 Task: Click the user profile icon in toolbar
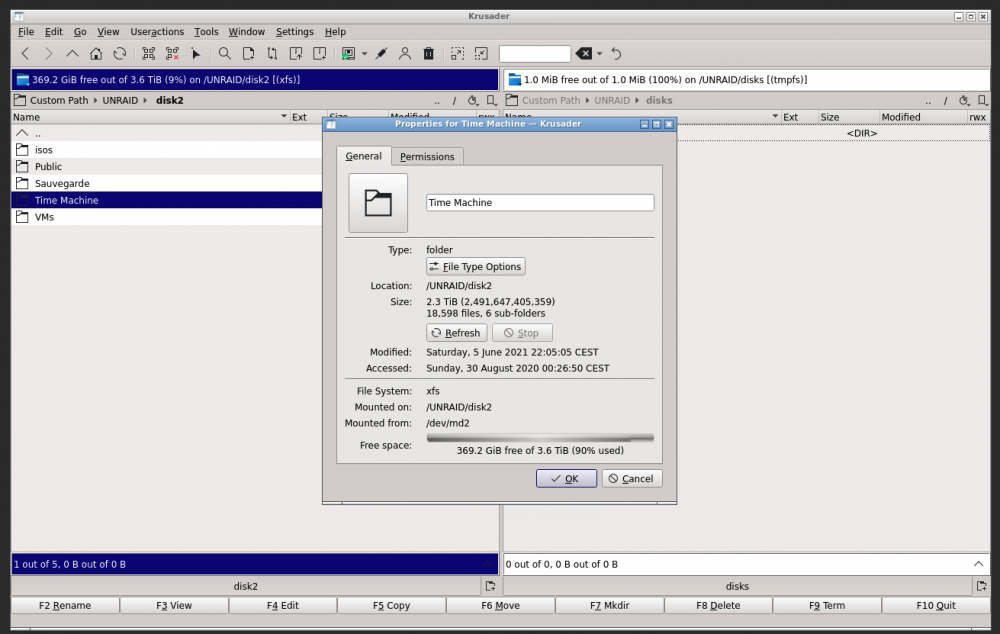coord(404,54)
